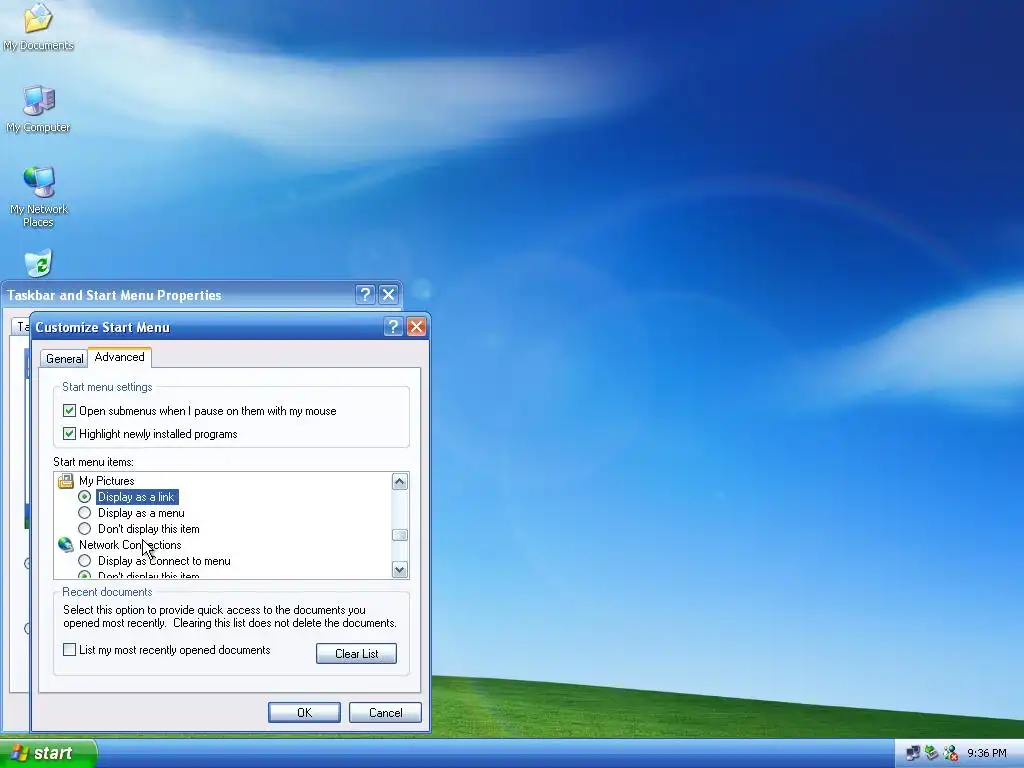Select Display as Connect to menu option

(x=84, y=561)
